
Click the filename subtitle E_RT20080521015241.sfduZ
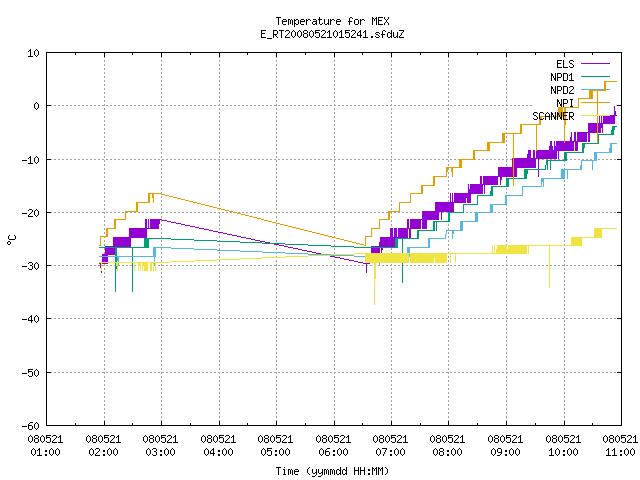pos(332,34)
